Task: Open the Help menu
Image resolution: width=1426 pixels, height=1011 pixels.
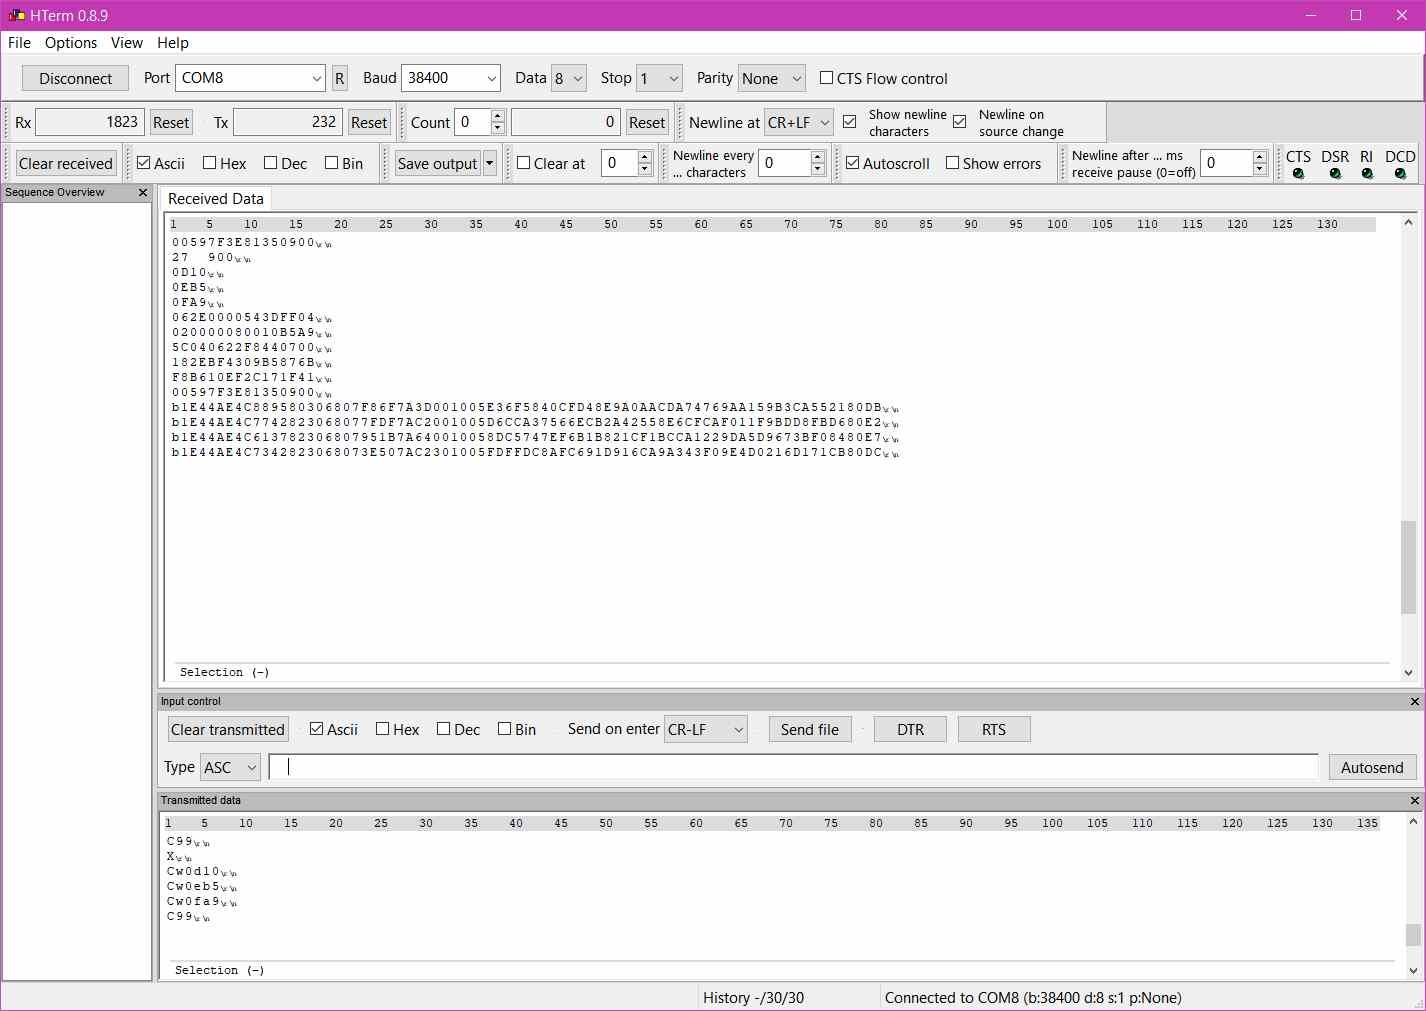Action: (x=173, y=42)
